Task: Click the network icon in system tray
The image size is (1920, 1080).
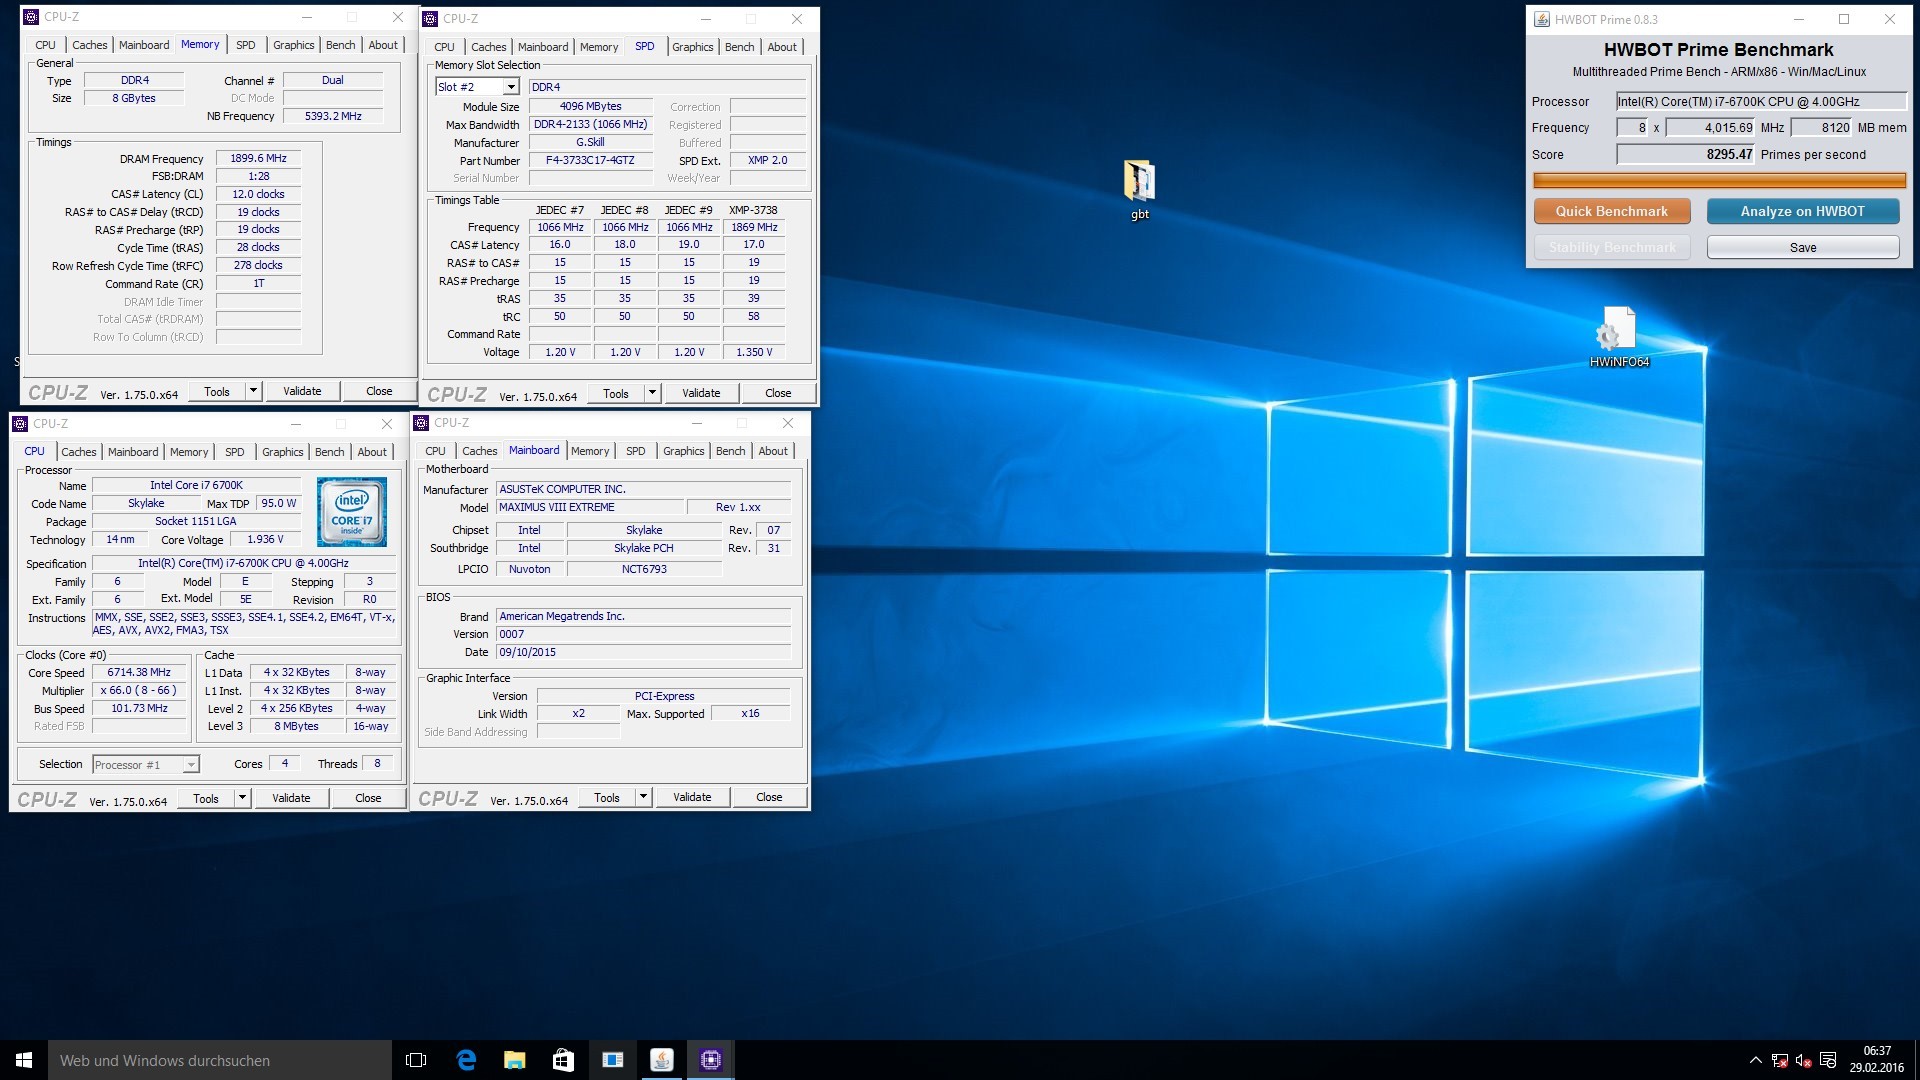Action: (x=1779, y=1060)
